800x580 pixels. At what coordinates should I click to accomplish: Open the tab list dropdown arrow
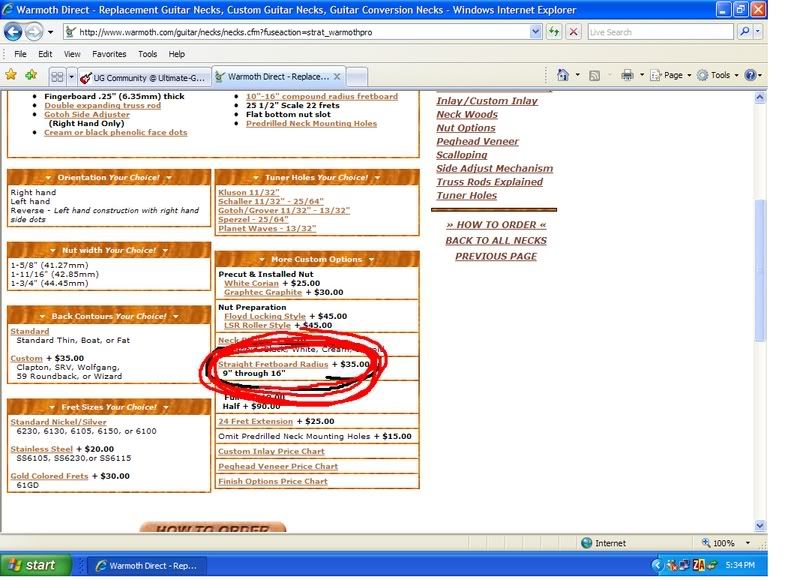coord(71,77)
